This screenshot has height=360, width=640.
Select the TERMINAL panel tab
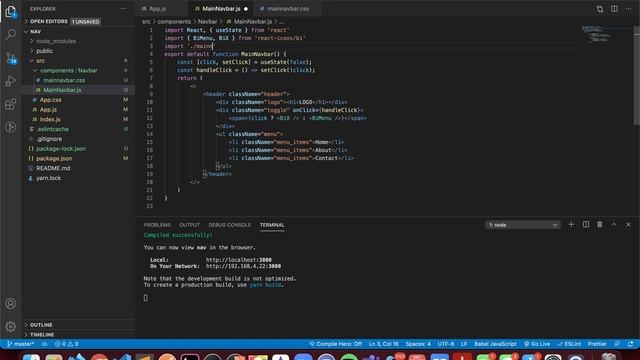pyautogui.click(x=272, y=225)
